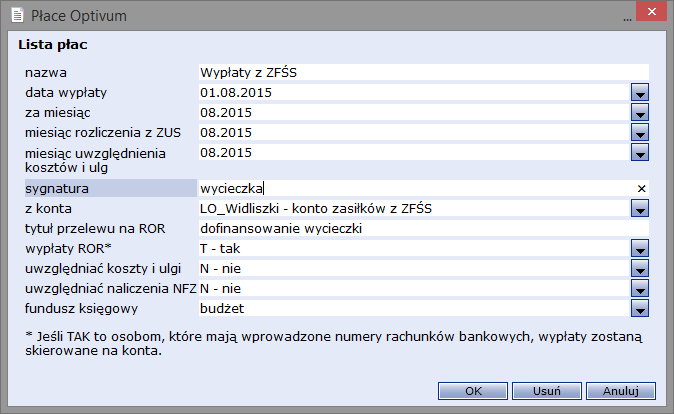Viewport: 674px width, 414px height.
Task: Click the za miesiąc value 08.2015
Action: 226,113
